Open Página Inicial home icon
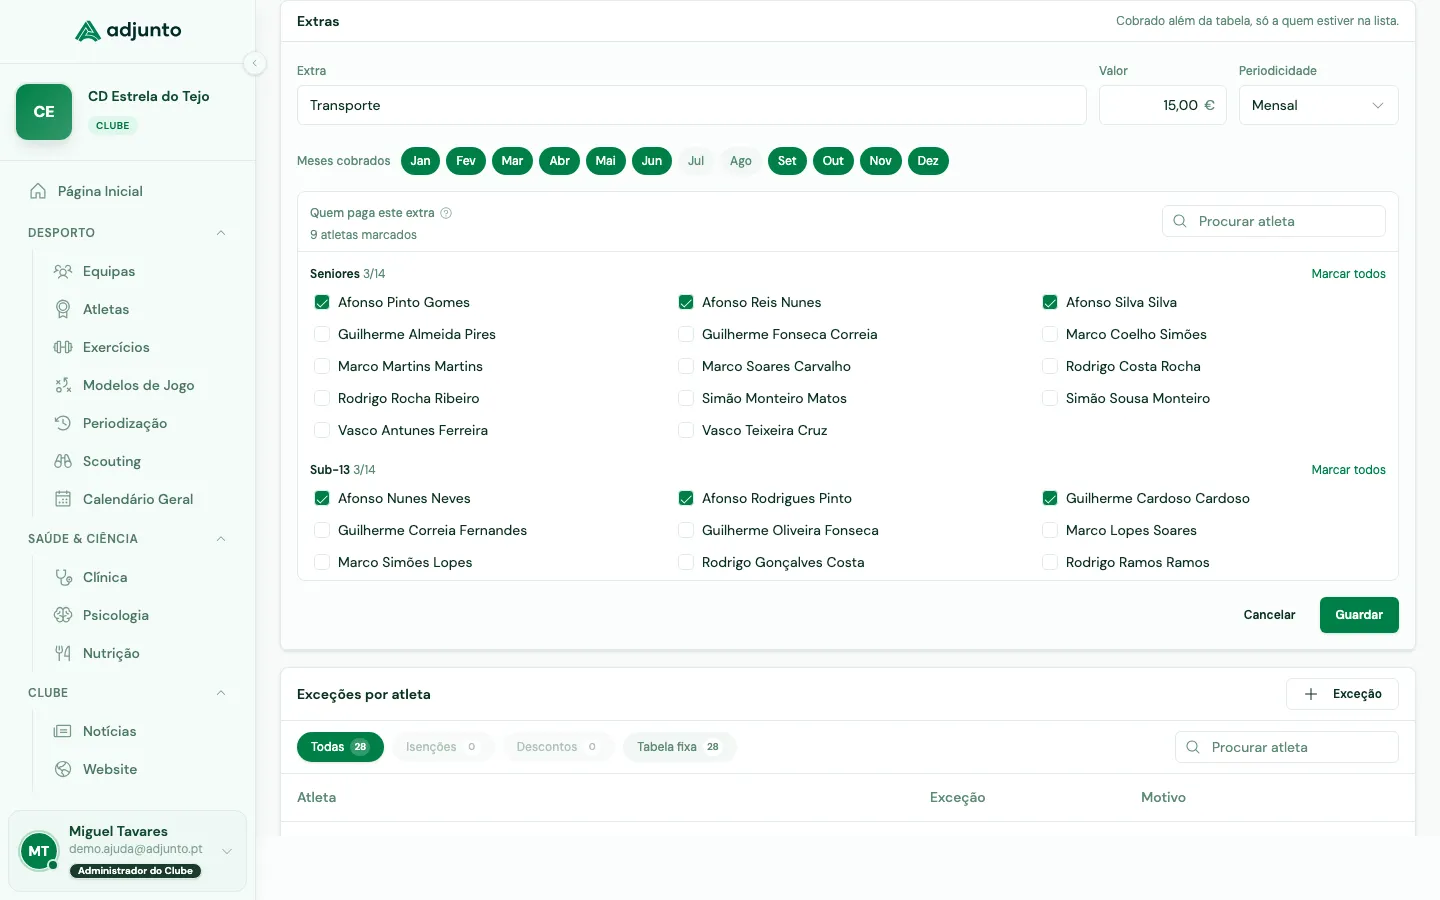 click(38, 191)
